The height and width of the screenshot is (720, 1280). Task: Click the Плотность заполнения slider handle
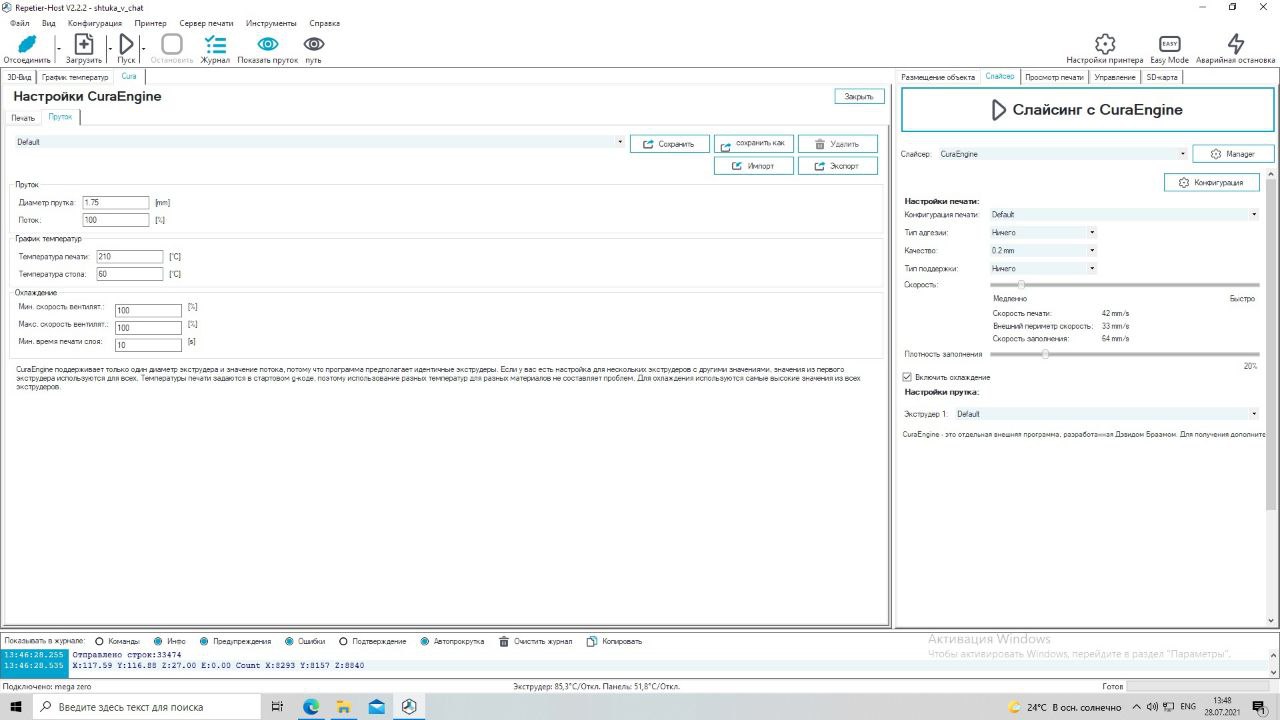tap(1045, 354)
